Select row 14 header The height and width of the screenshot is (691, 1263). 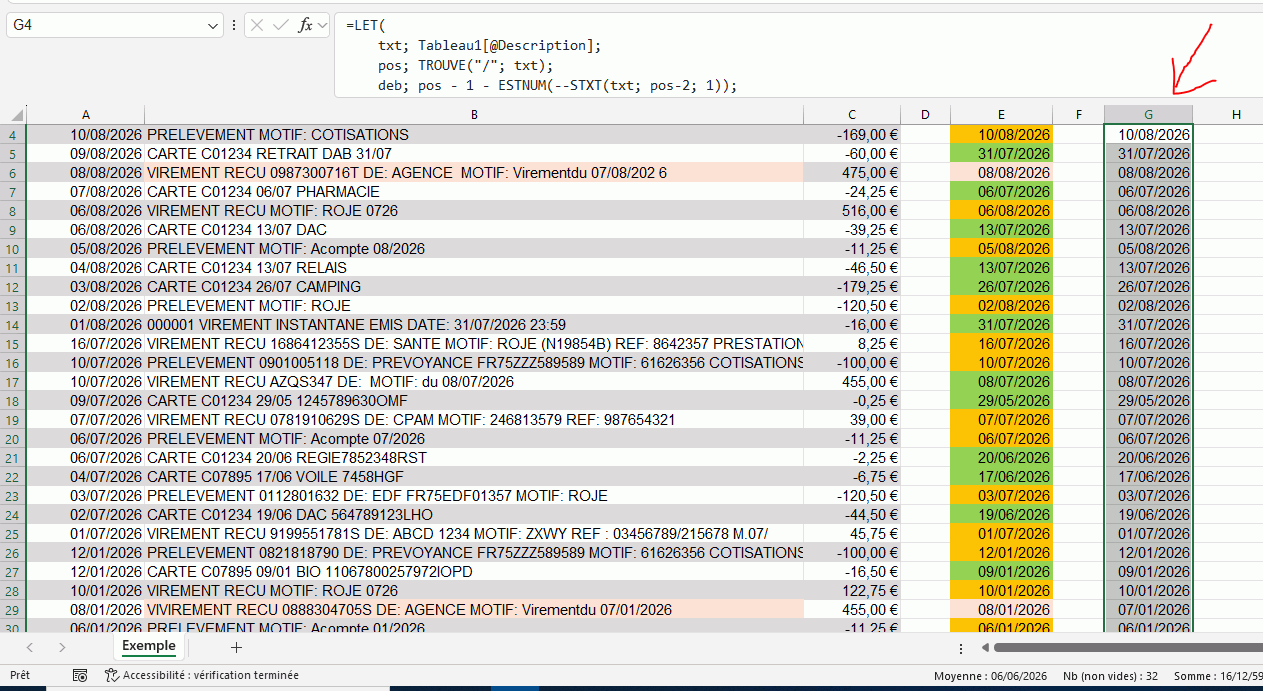13,324
